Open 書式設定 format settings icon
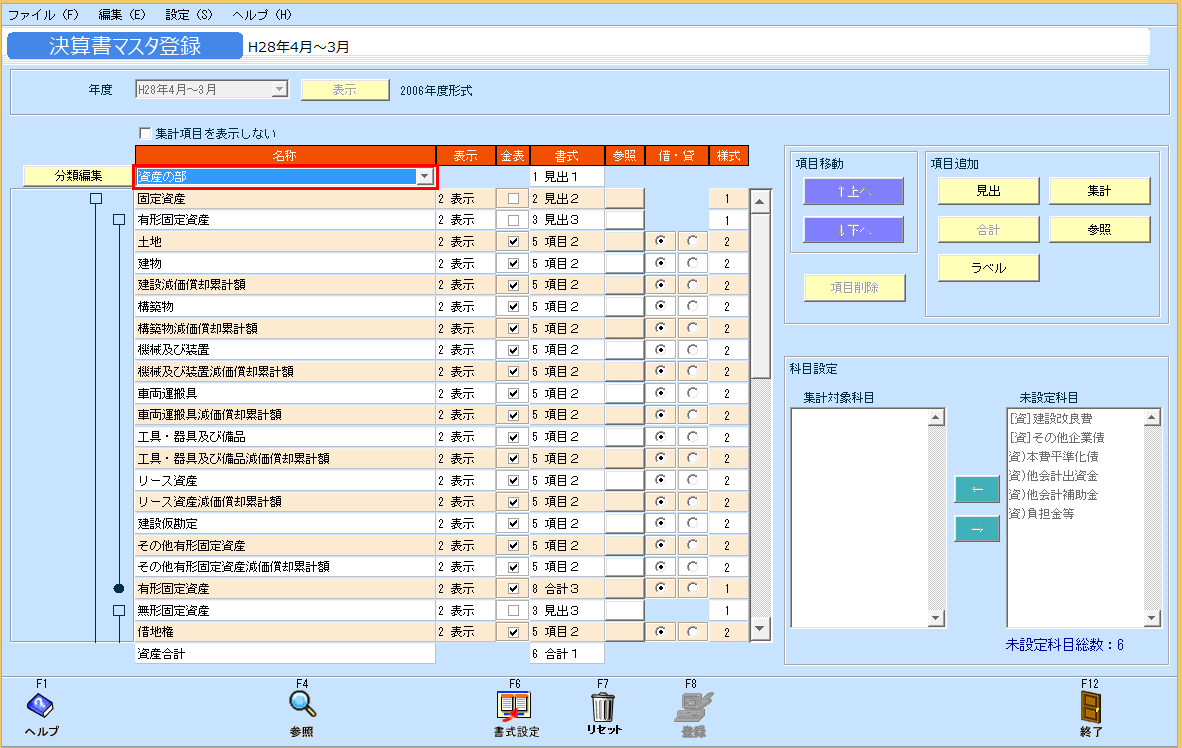Screen dimensions: 1182x748 point(515,707)
